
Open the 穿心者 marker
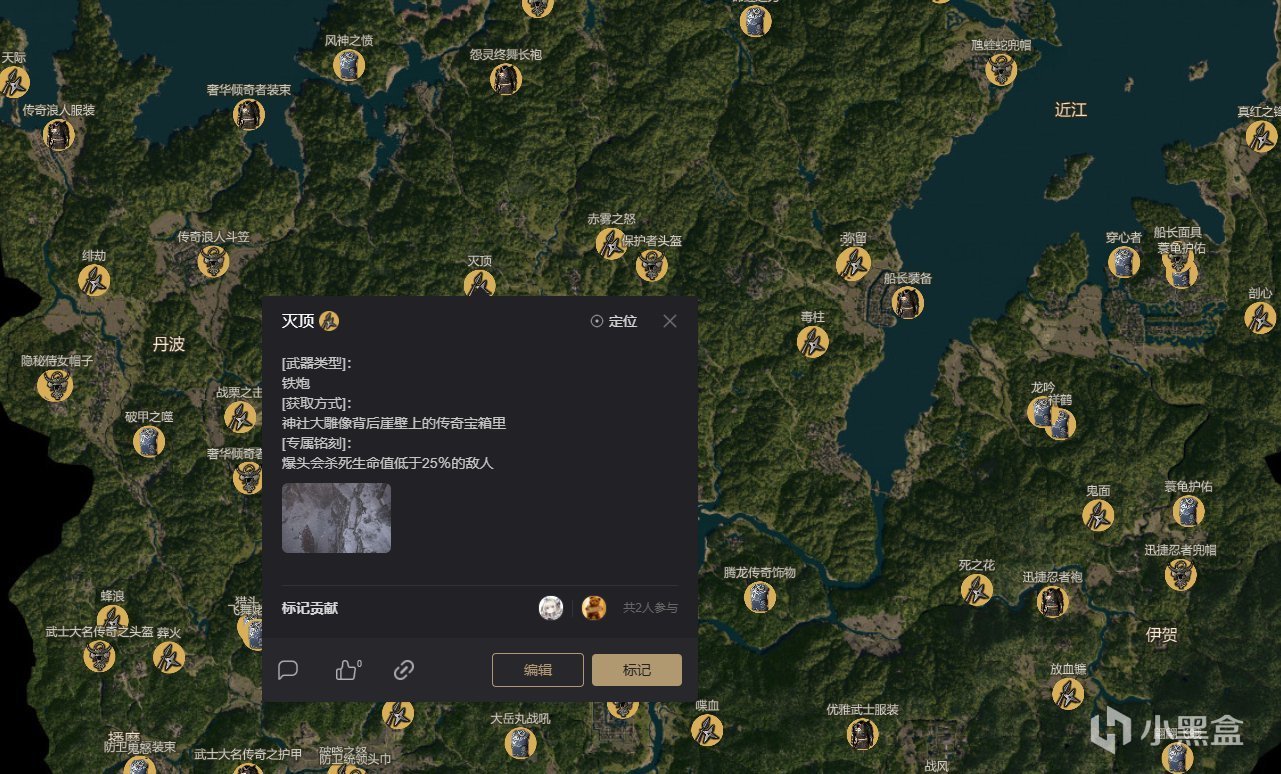pyautogui.click(x=1124, y=262)
